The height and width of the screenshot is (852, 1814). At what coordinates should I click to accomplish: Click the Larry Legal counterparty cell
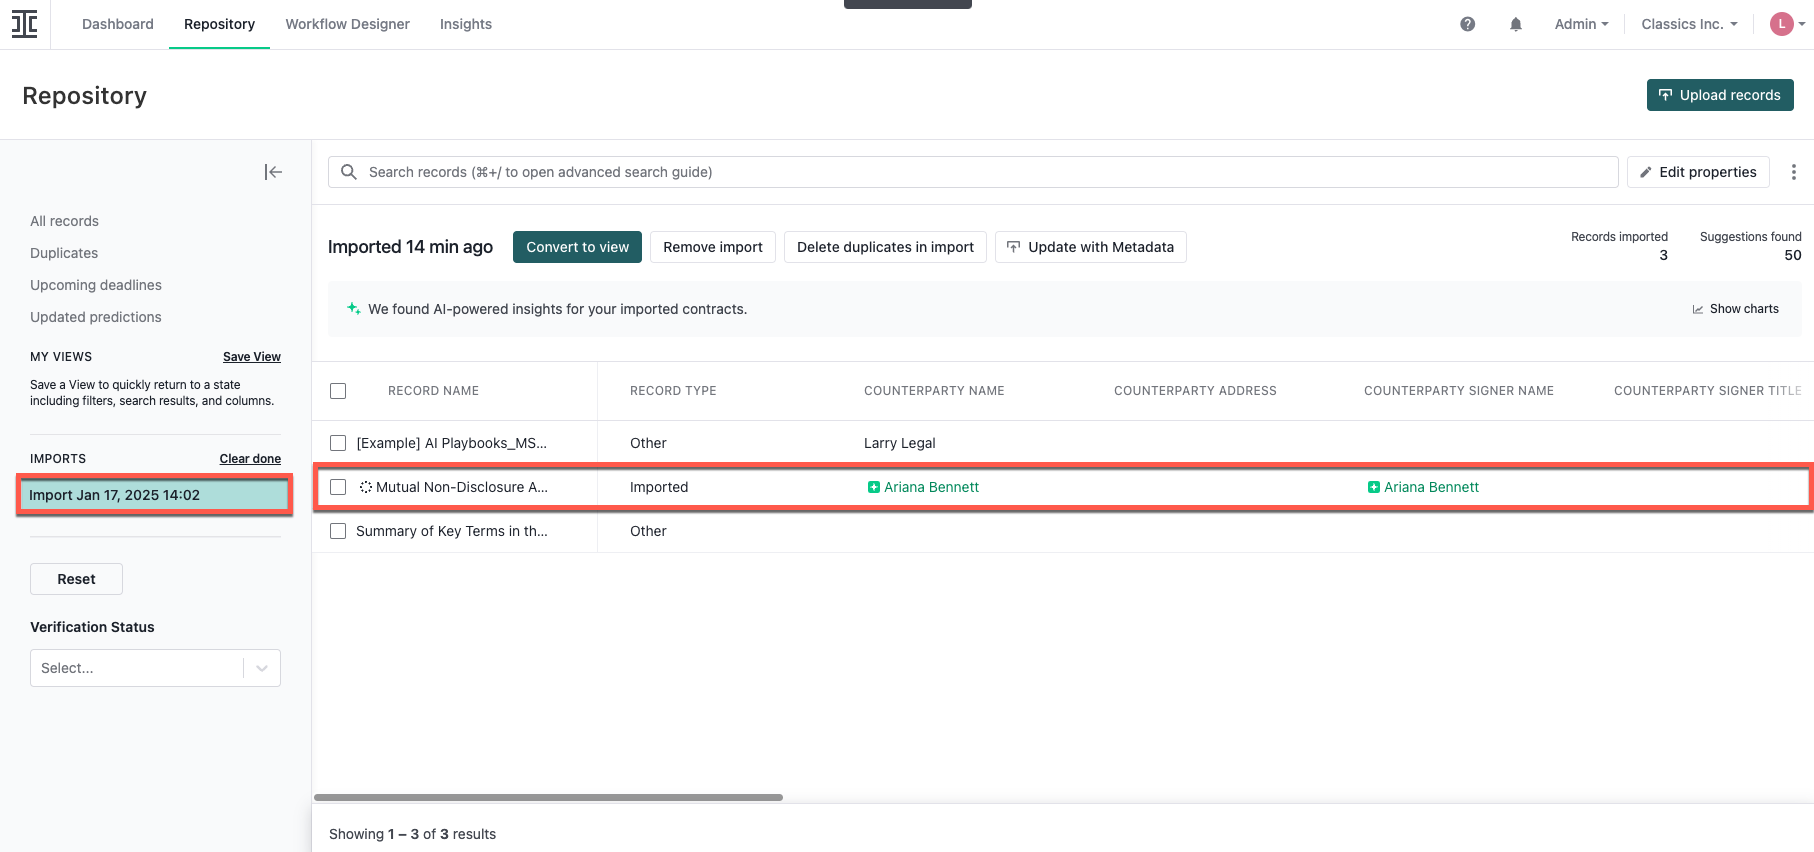(900, 443)
